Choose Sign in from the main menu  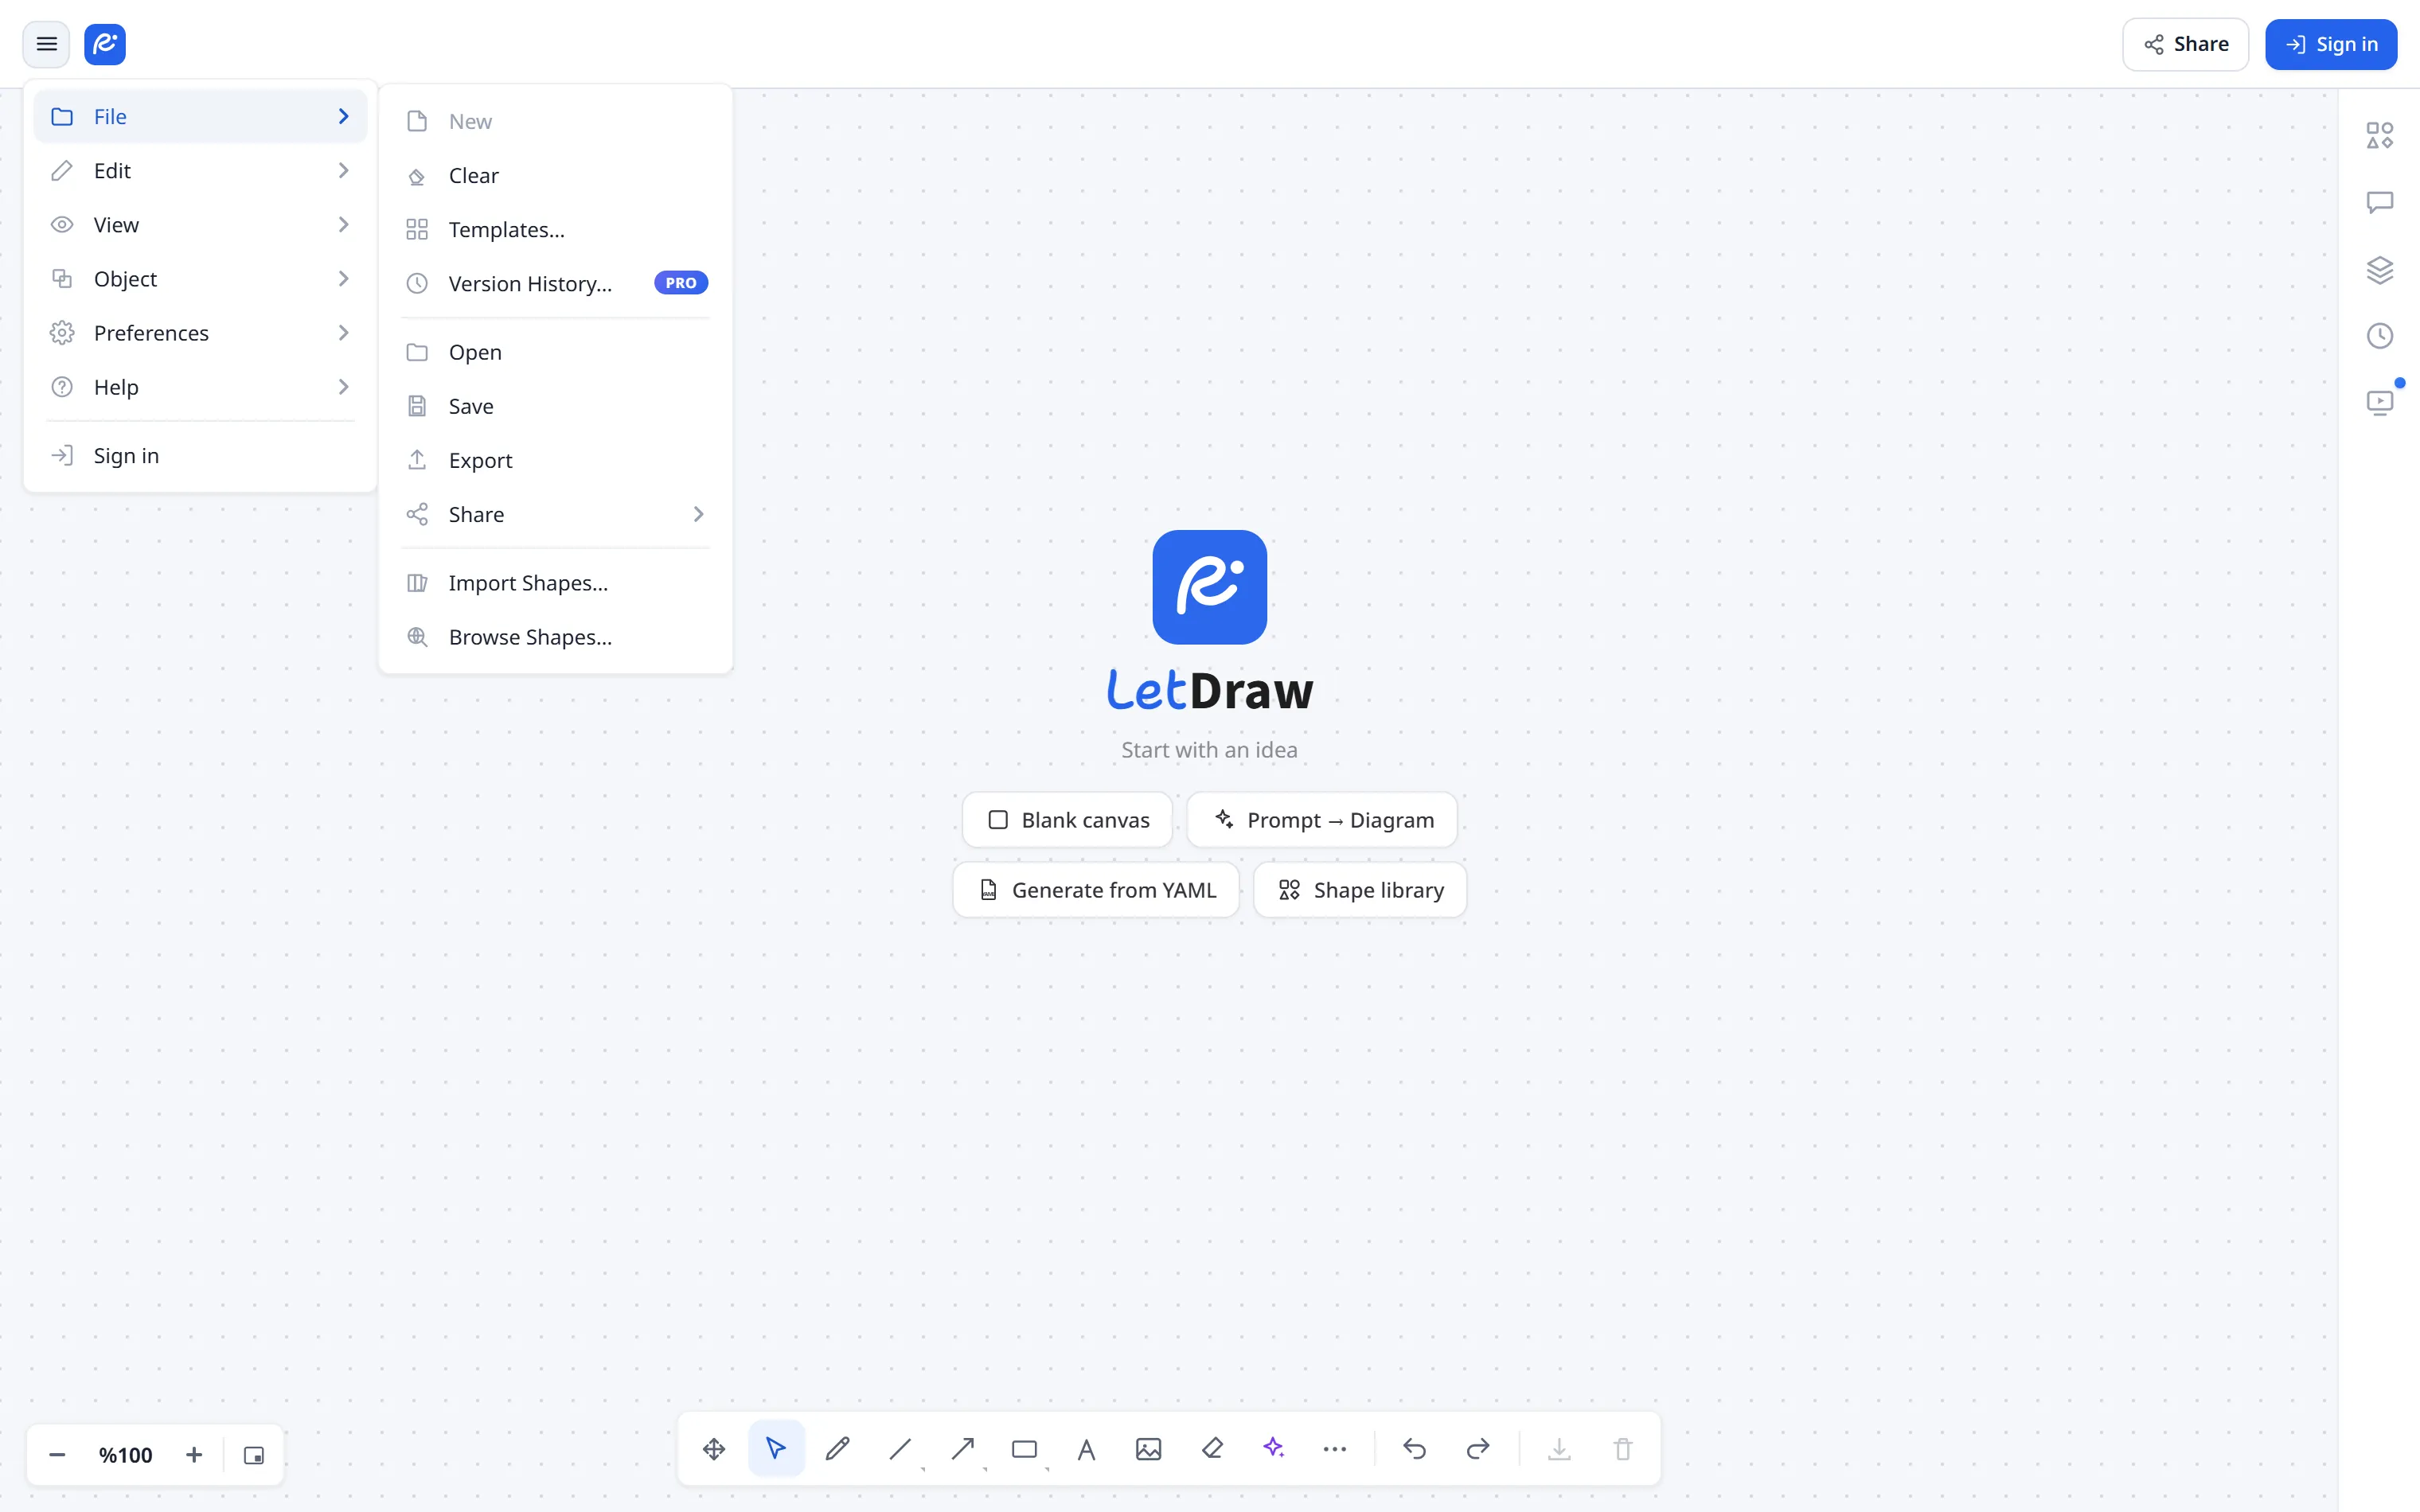(200, 456)
